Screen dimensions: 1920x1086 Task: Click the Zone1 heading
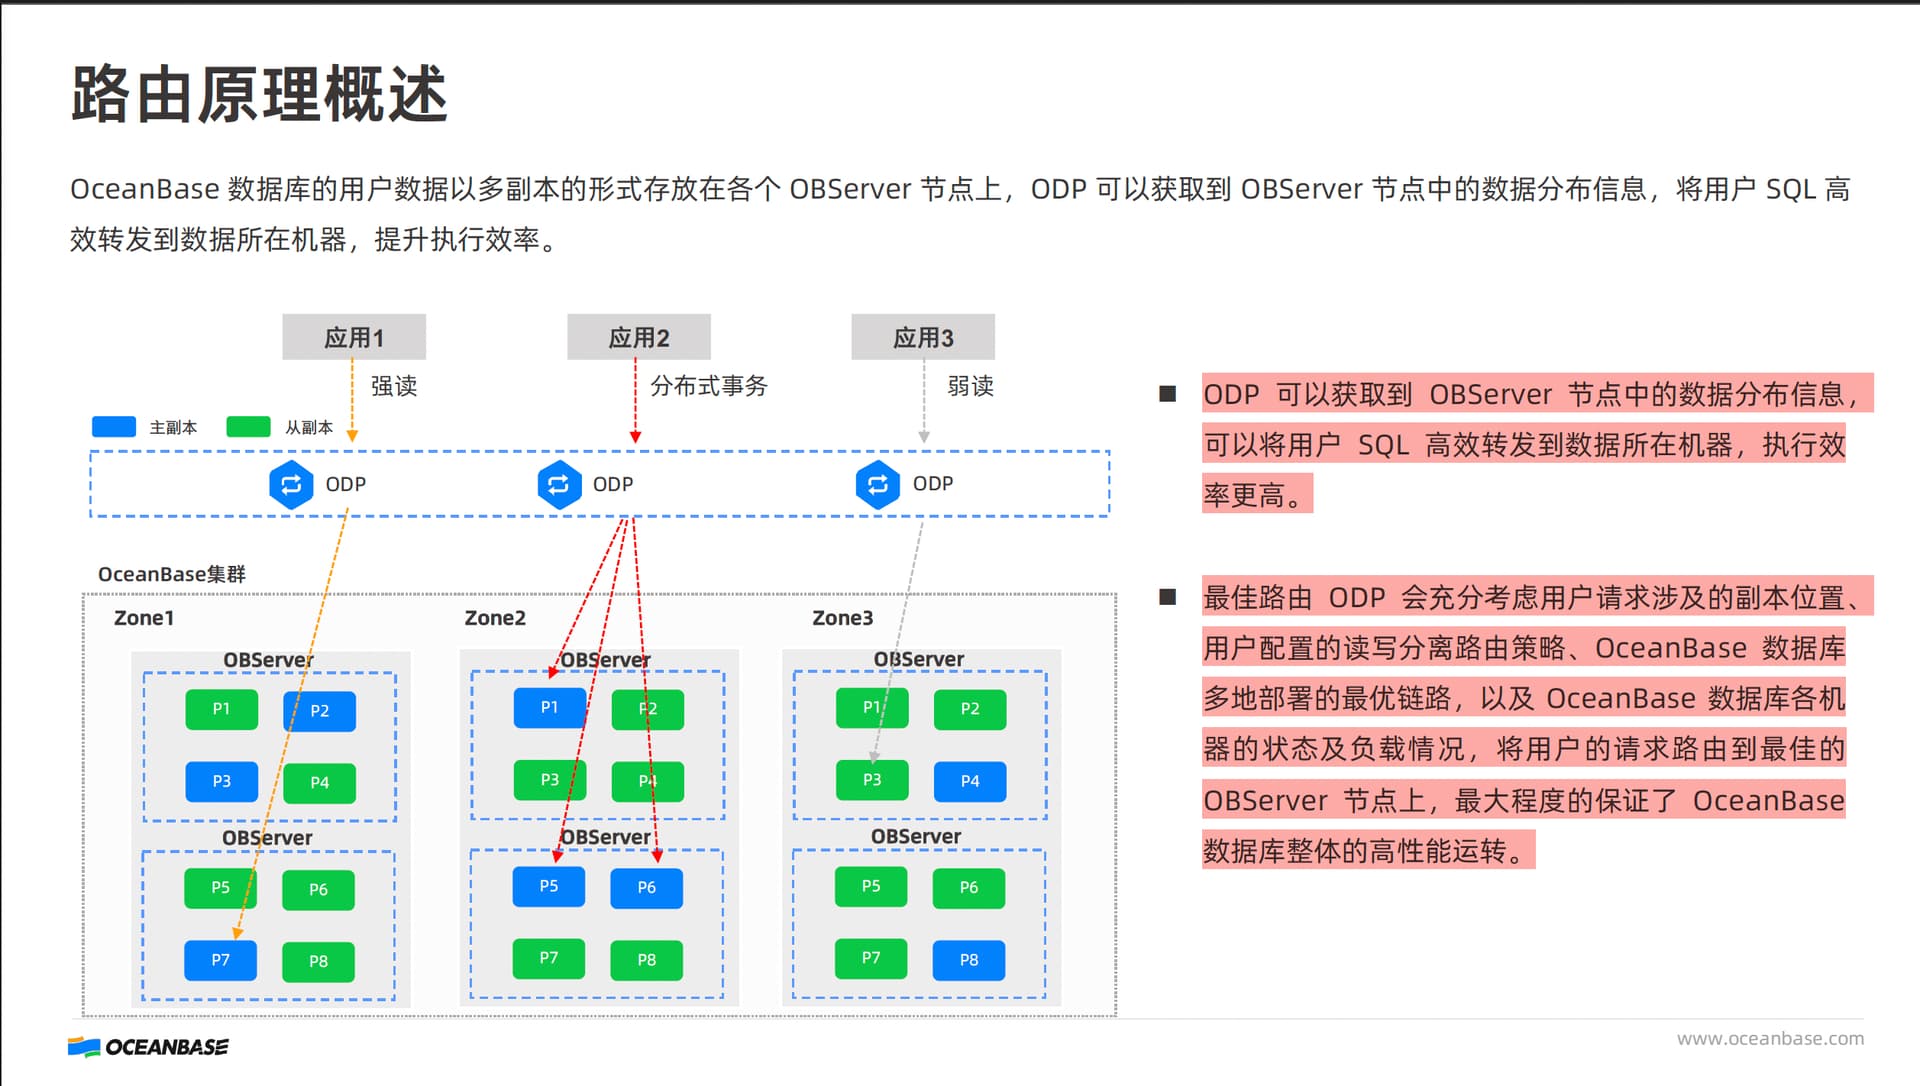144,618
